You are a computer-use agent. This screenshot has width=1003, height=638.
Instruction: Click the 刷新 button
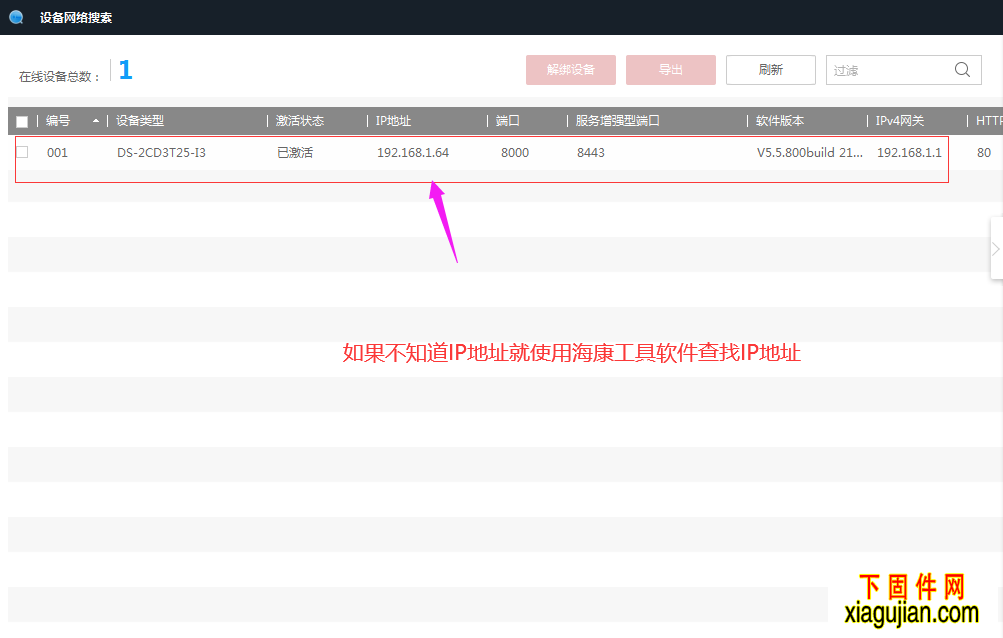tap(770, 70)
